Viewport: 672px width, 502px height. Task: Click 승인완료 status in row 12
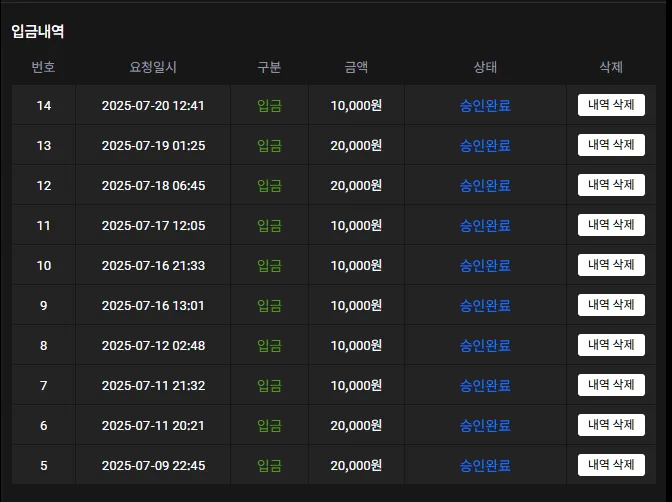coord(485,186)
